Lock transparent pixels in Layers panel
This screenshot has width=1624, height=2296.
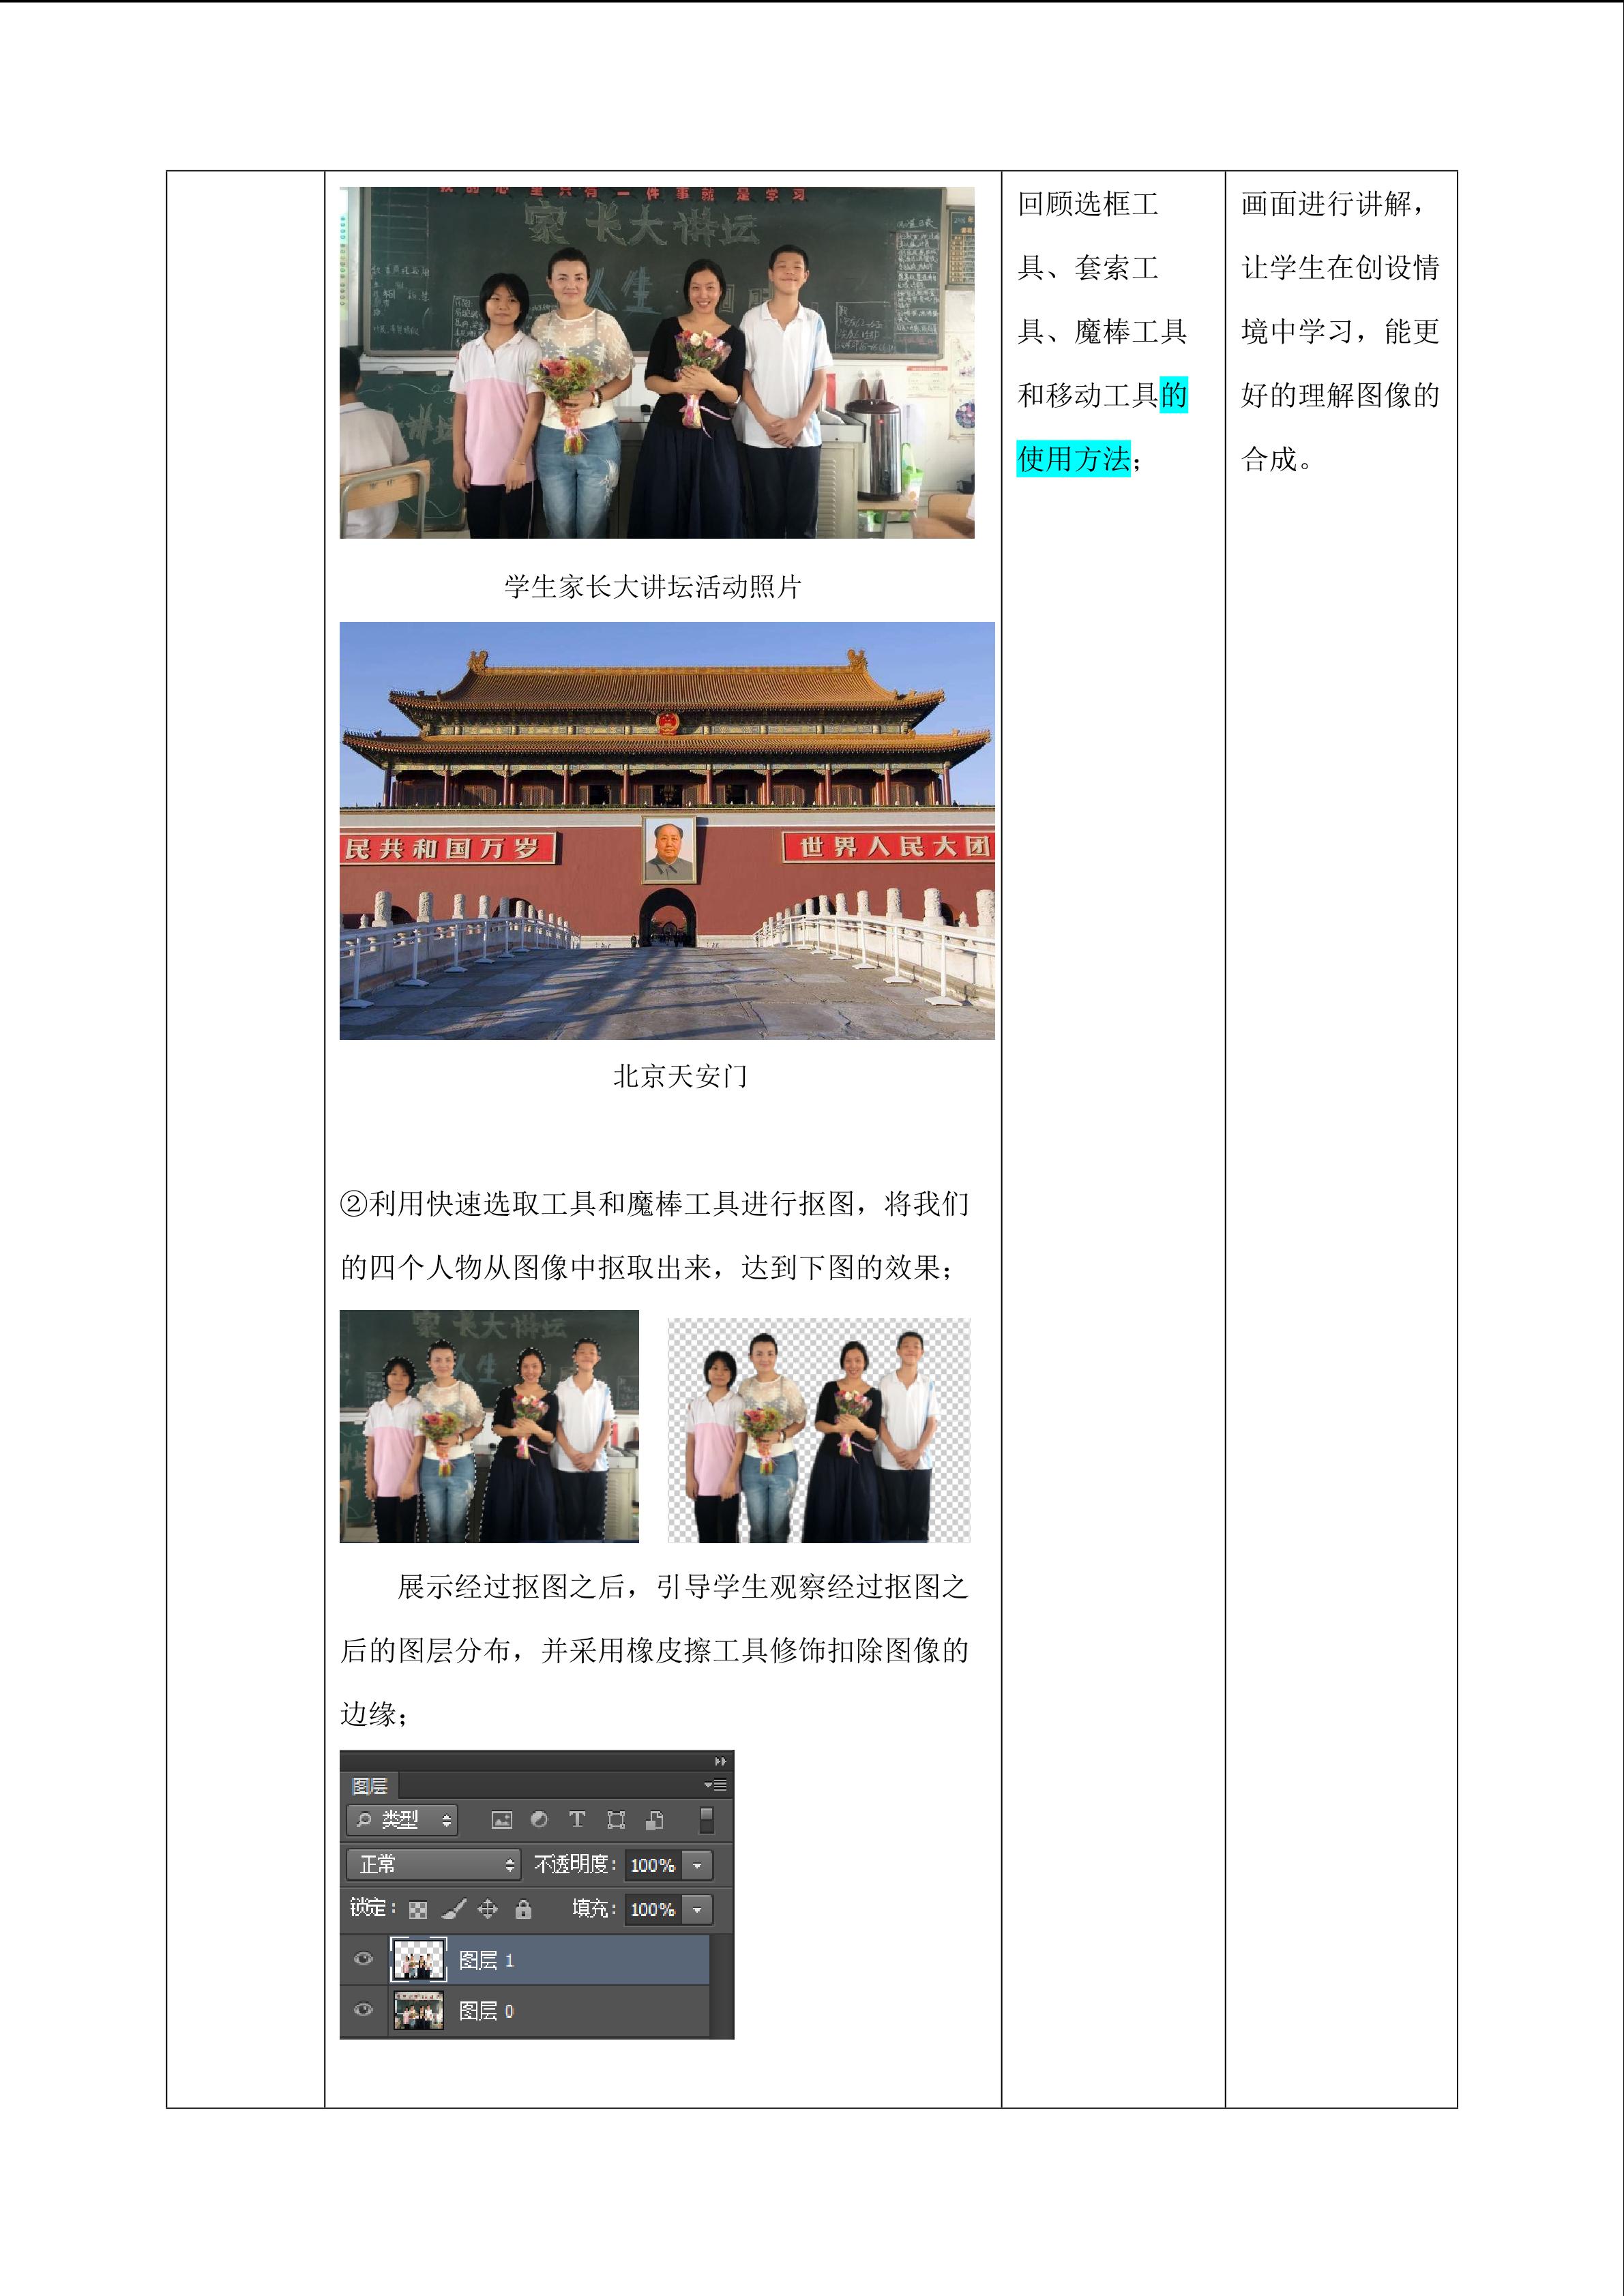(418, 1909)
